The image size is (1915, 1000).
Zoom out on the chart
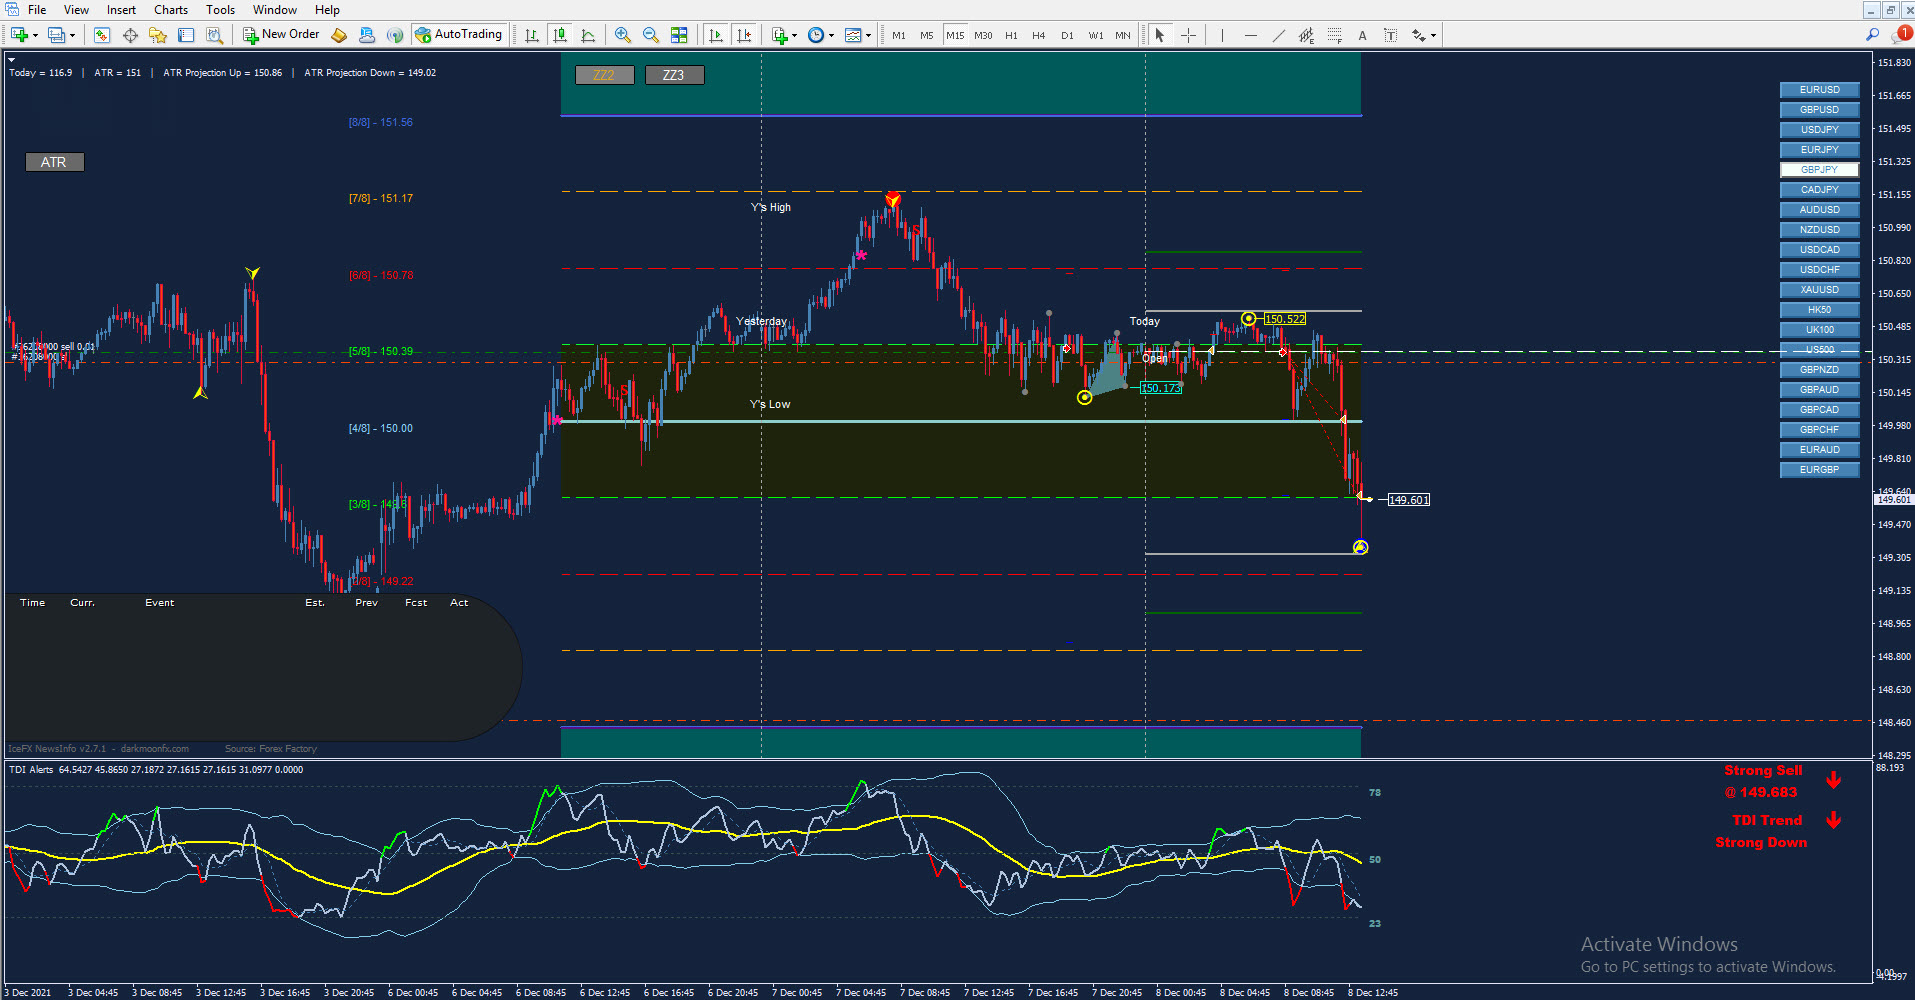[651, 35]
